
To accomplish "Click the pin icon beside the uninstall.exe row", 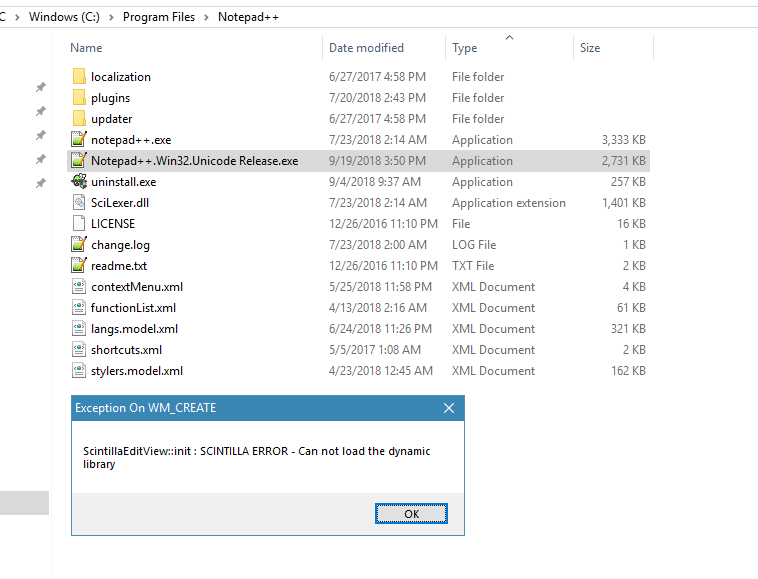I will 41,183.
